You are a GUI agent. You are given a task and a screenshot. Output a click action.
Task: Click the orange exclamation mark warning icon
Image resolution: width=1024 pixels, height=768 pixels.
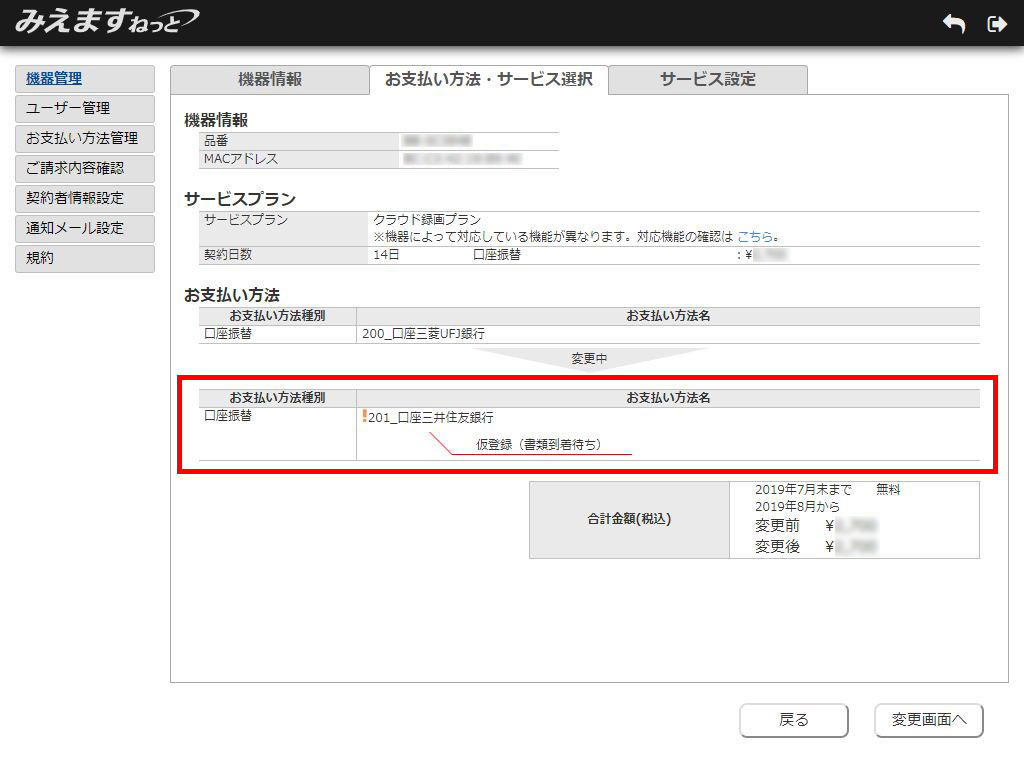tap(364, 417)
